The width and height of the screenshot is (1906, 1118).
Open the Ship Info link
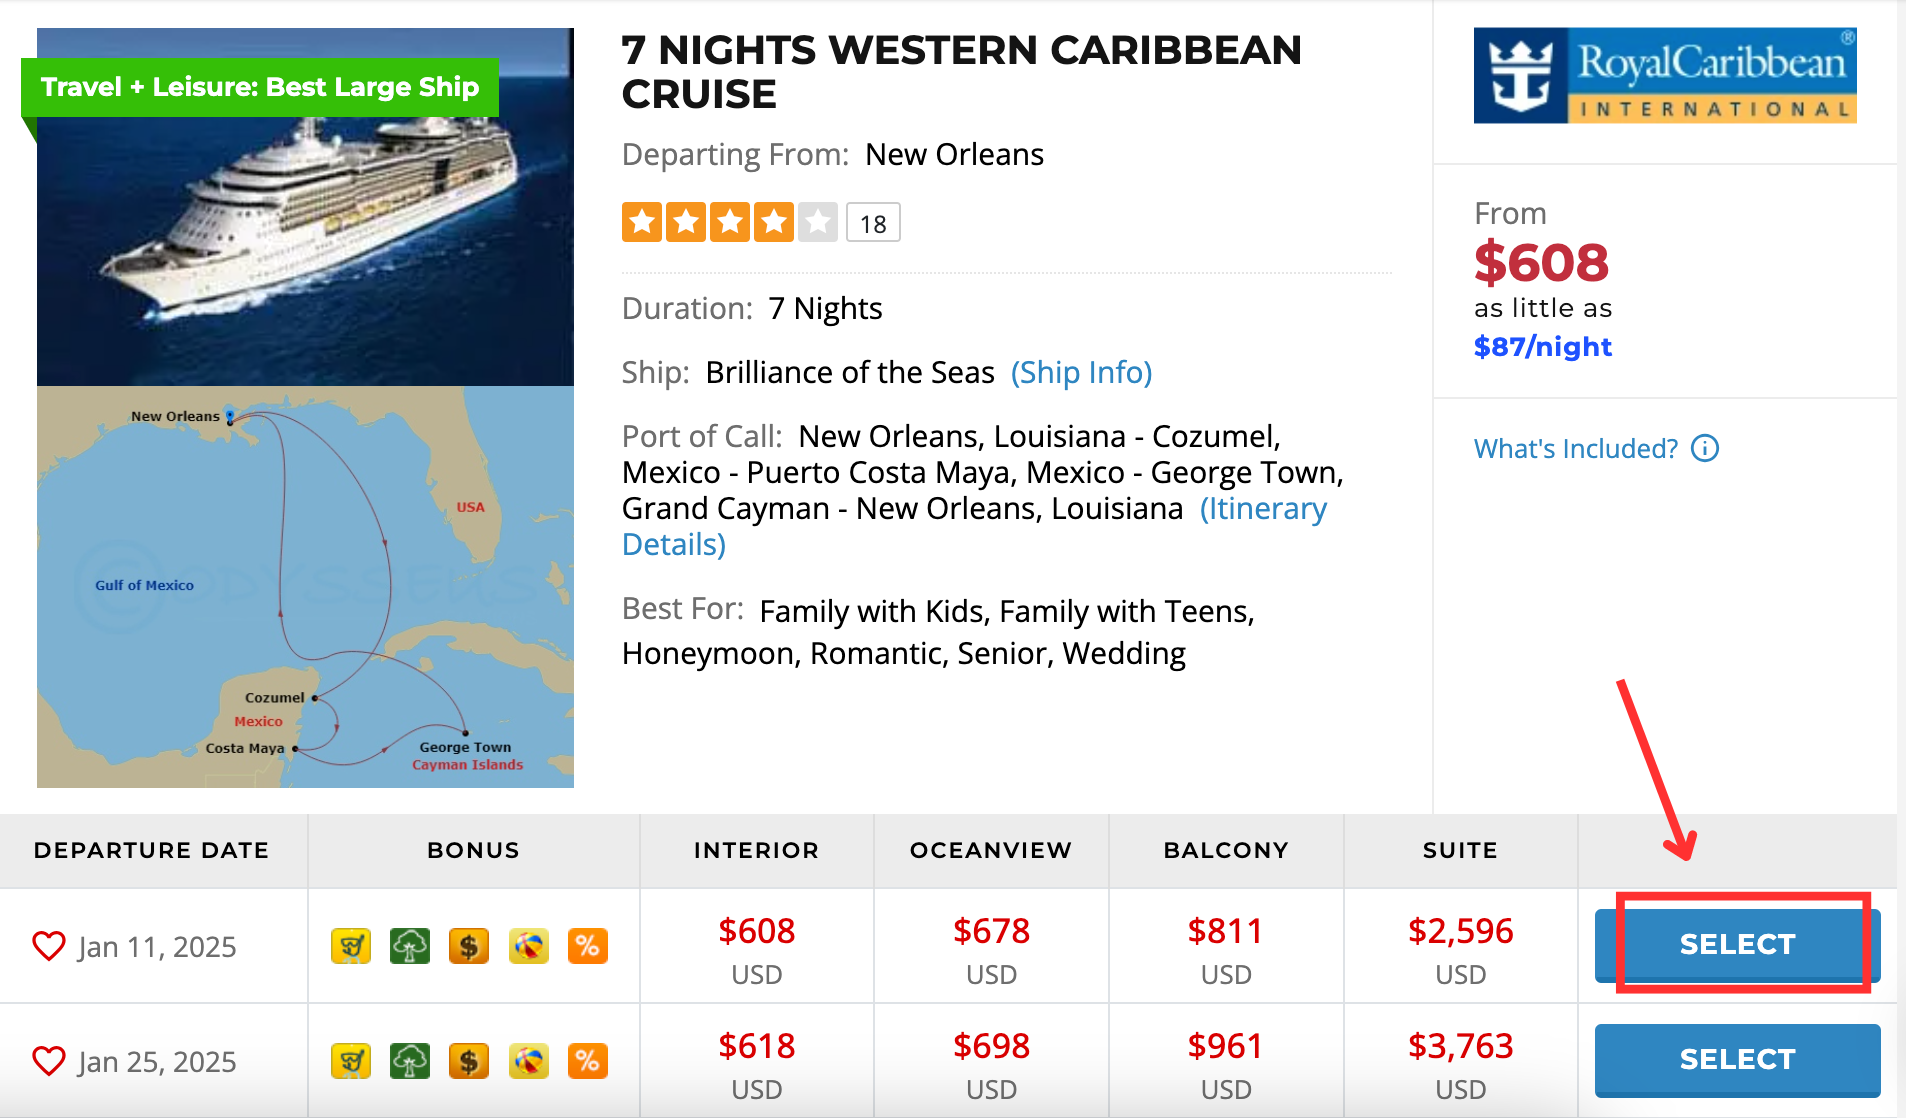click(x=1081, y=372)
